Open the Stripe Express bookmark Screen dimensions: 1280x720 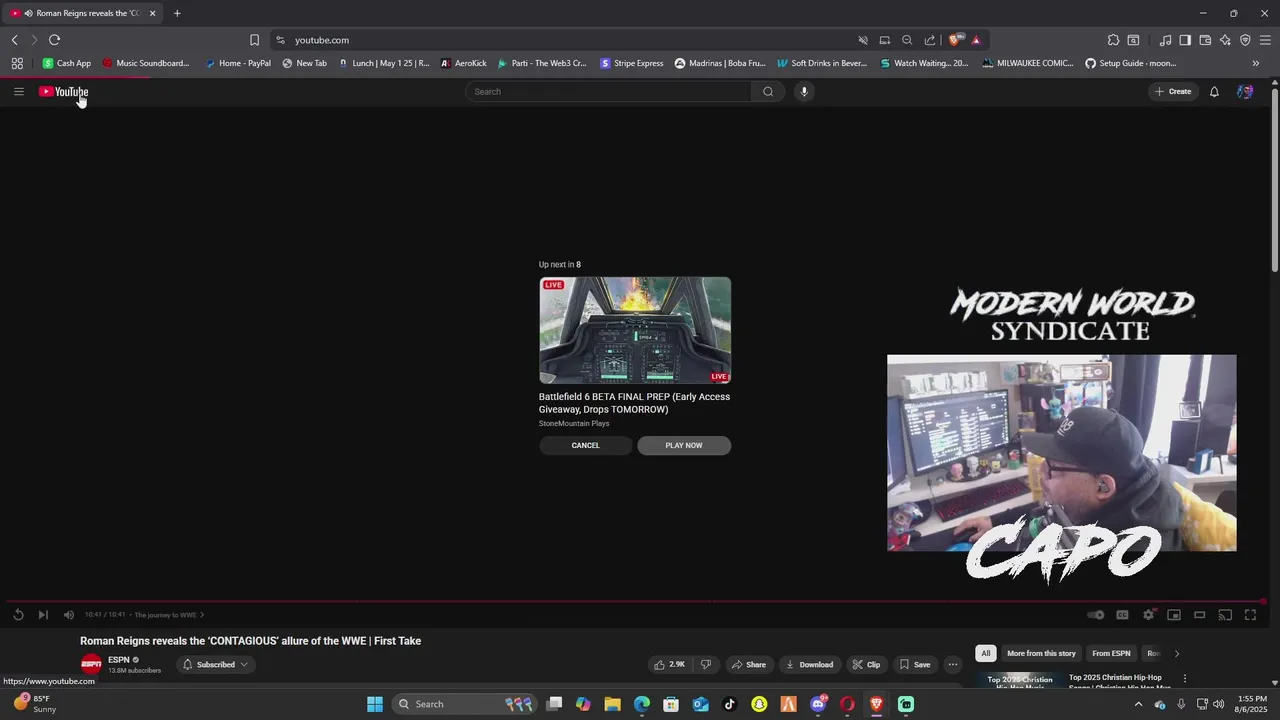[632, 63]
